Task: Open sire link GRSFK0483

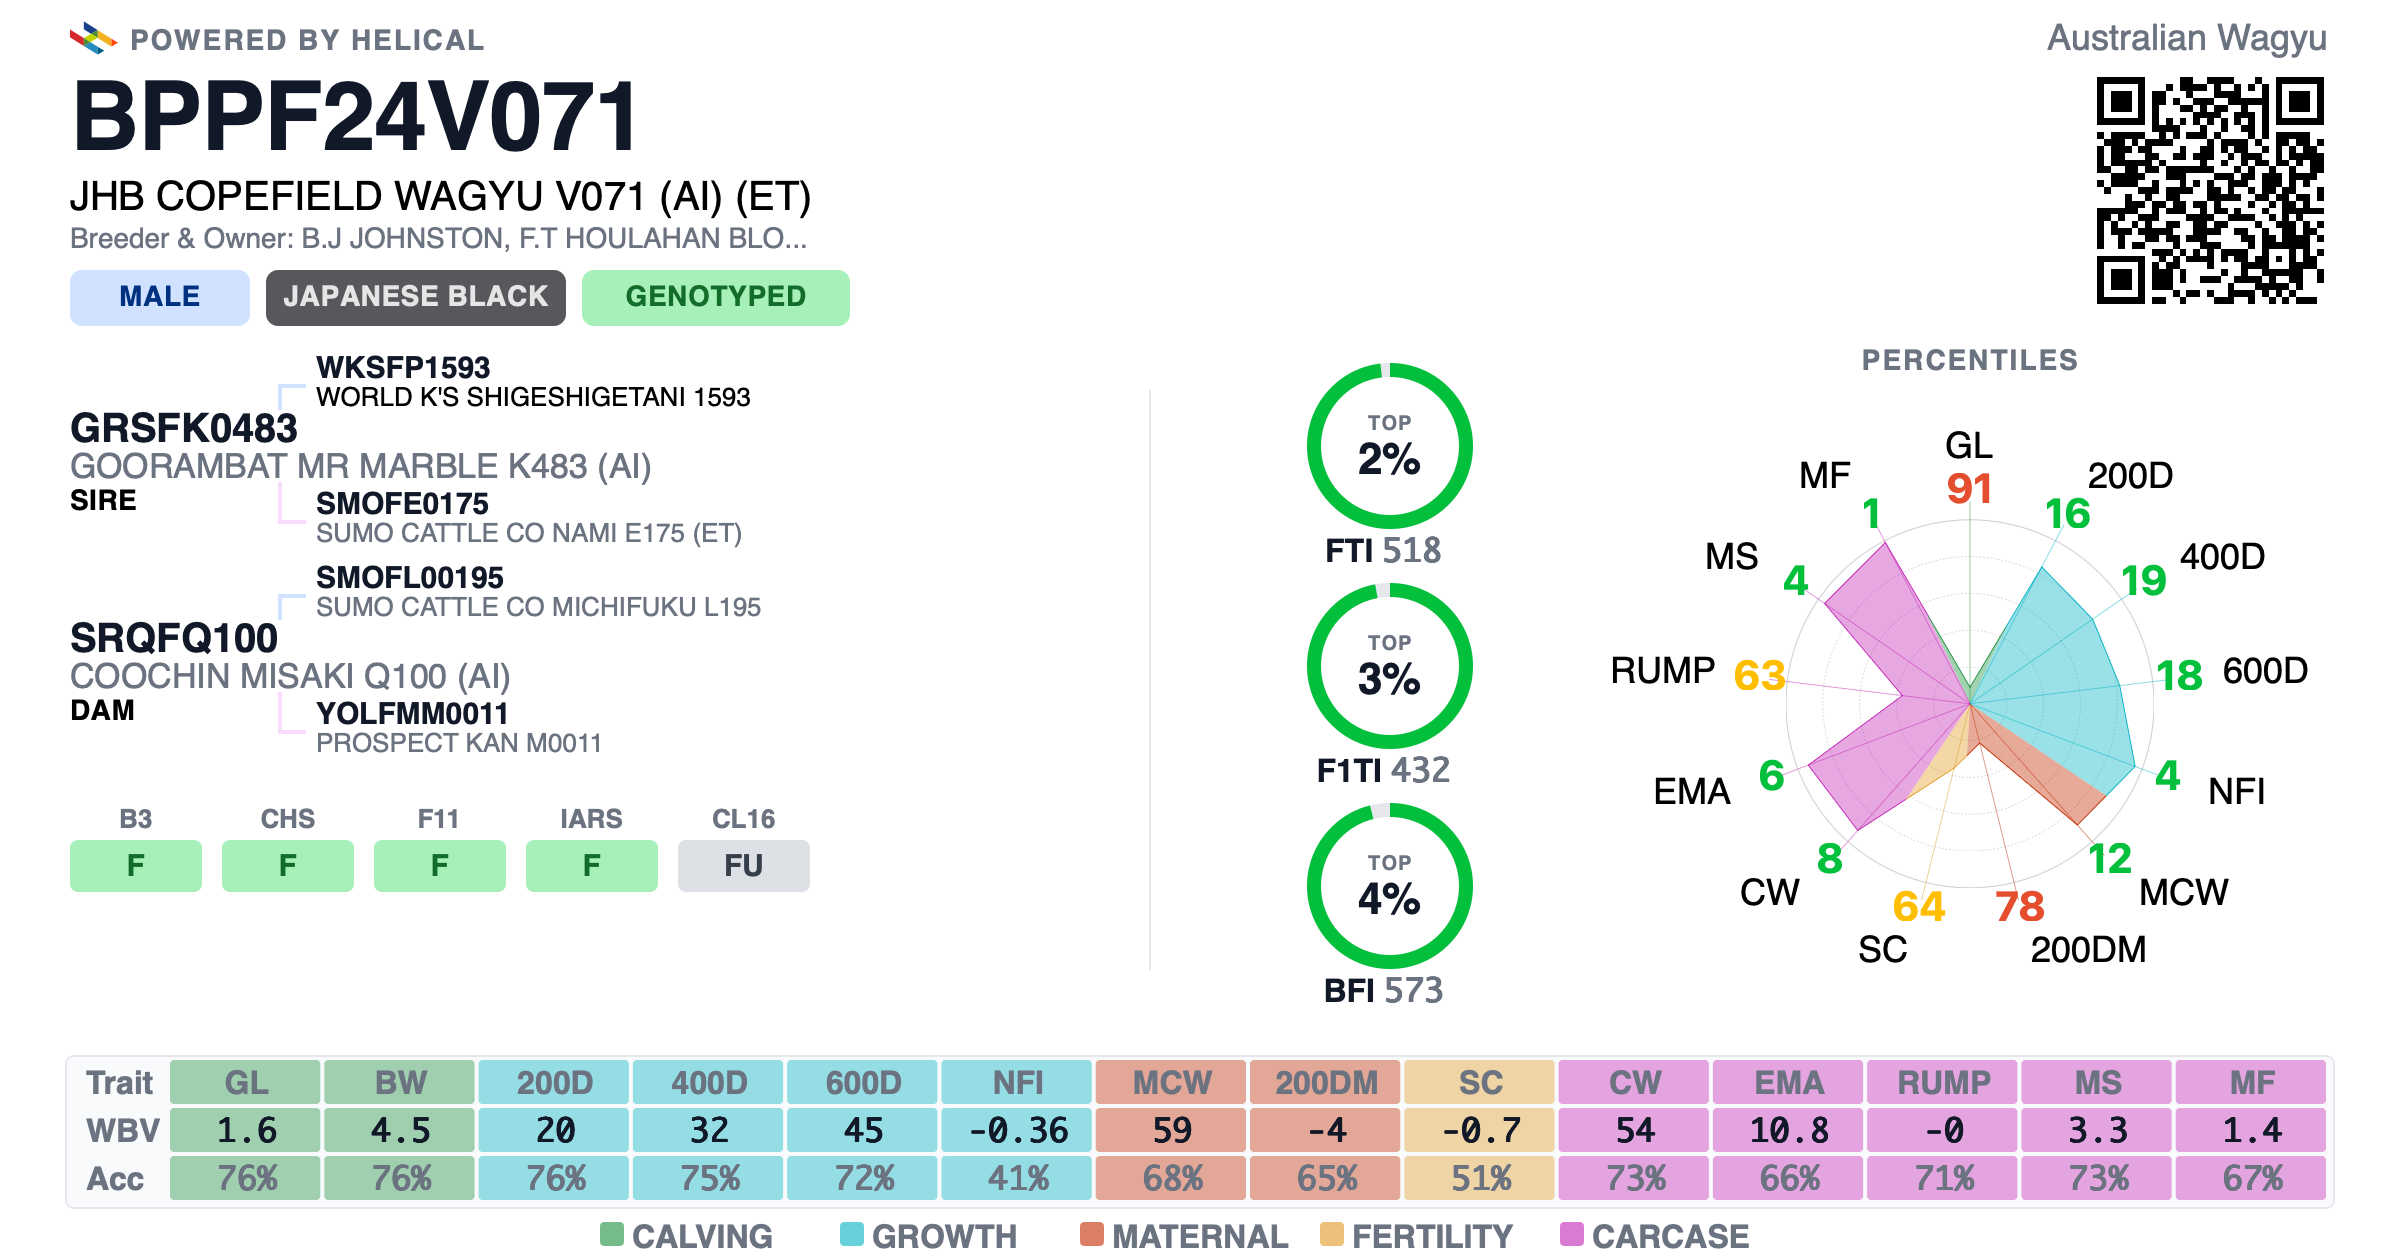Action: (x=184, y=428)
